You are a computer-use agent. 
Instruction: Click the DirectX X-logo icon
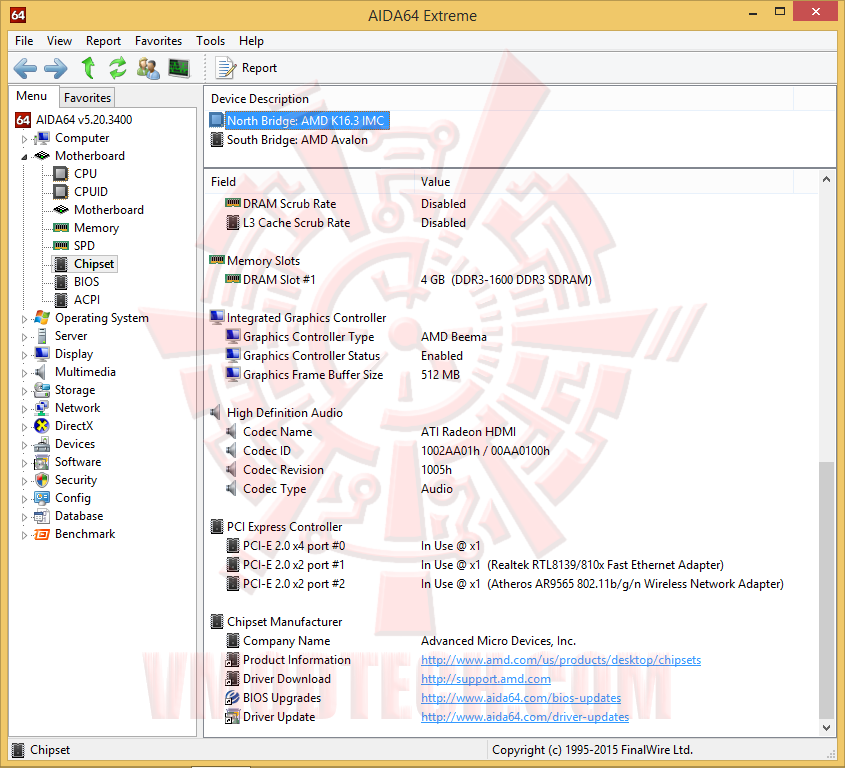[41, 426]
